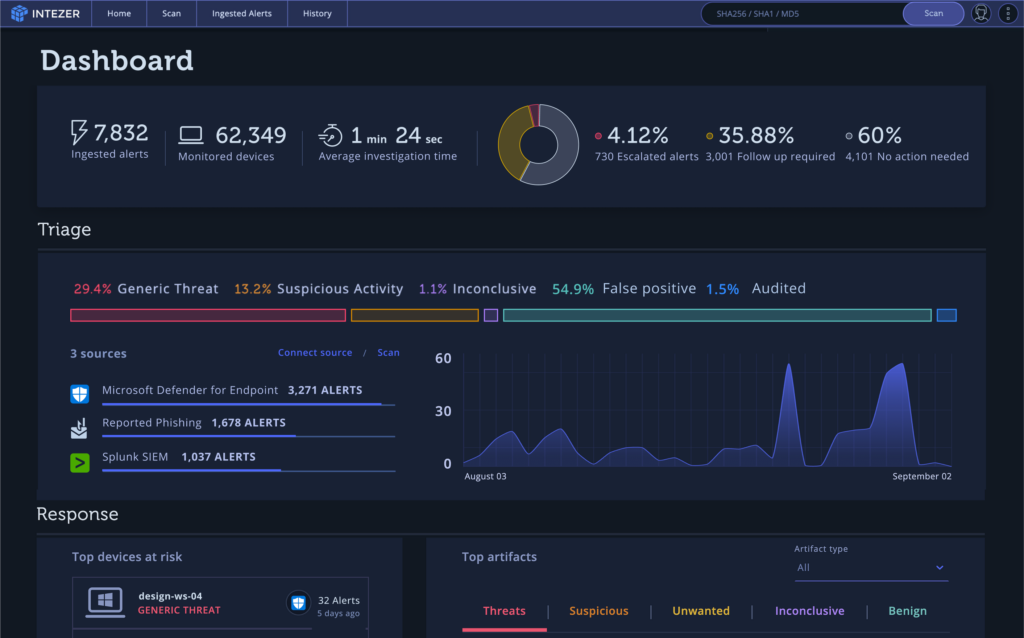Open the Reported Phishing source
The width and height of the screenshot is (1024, 638).
pyautogui.click(x=152, y=423)
